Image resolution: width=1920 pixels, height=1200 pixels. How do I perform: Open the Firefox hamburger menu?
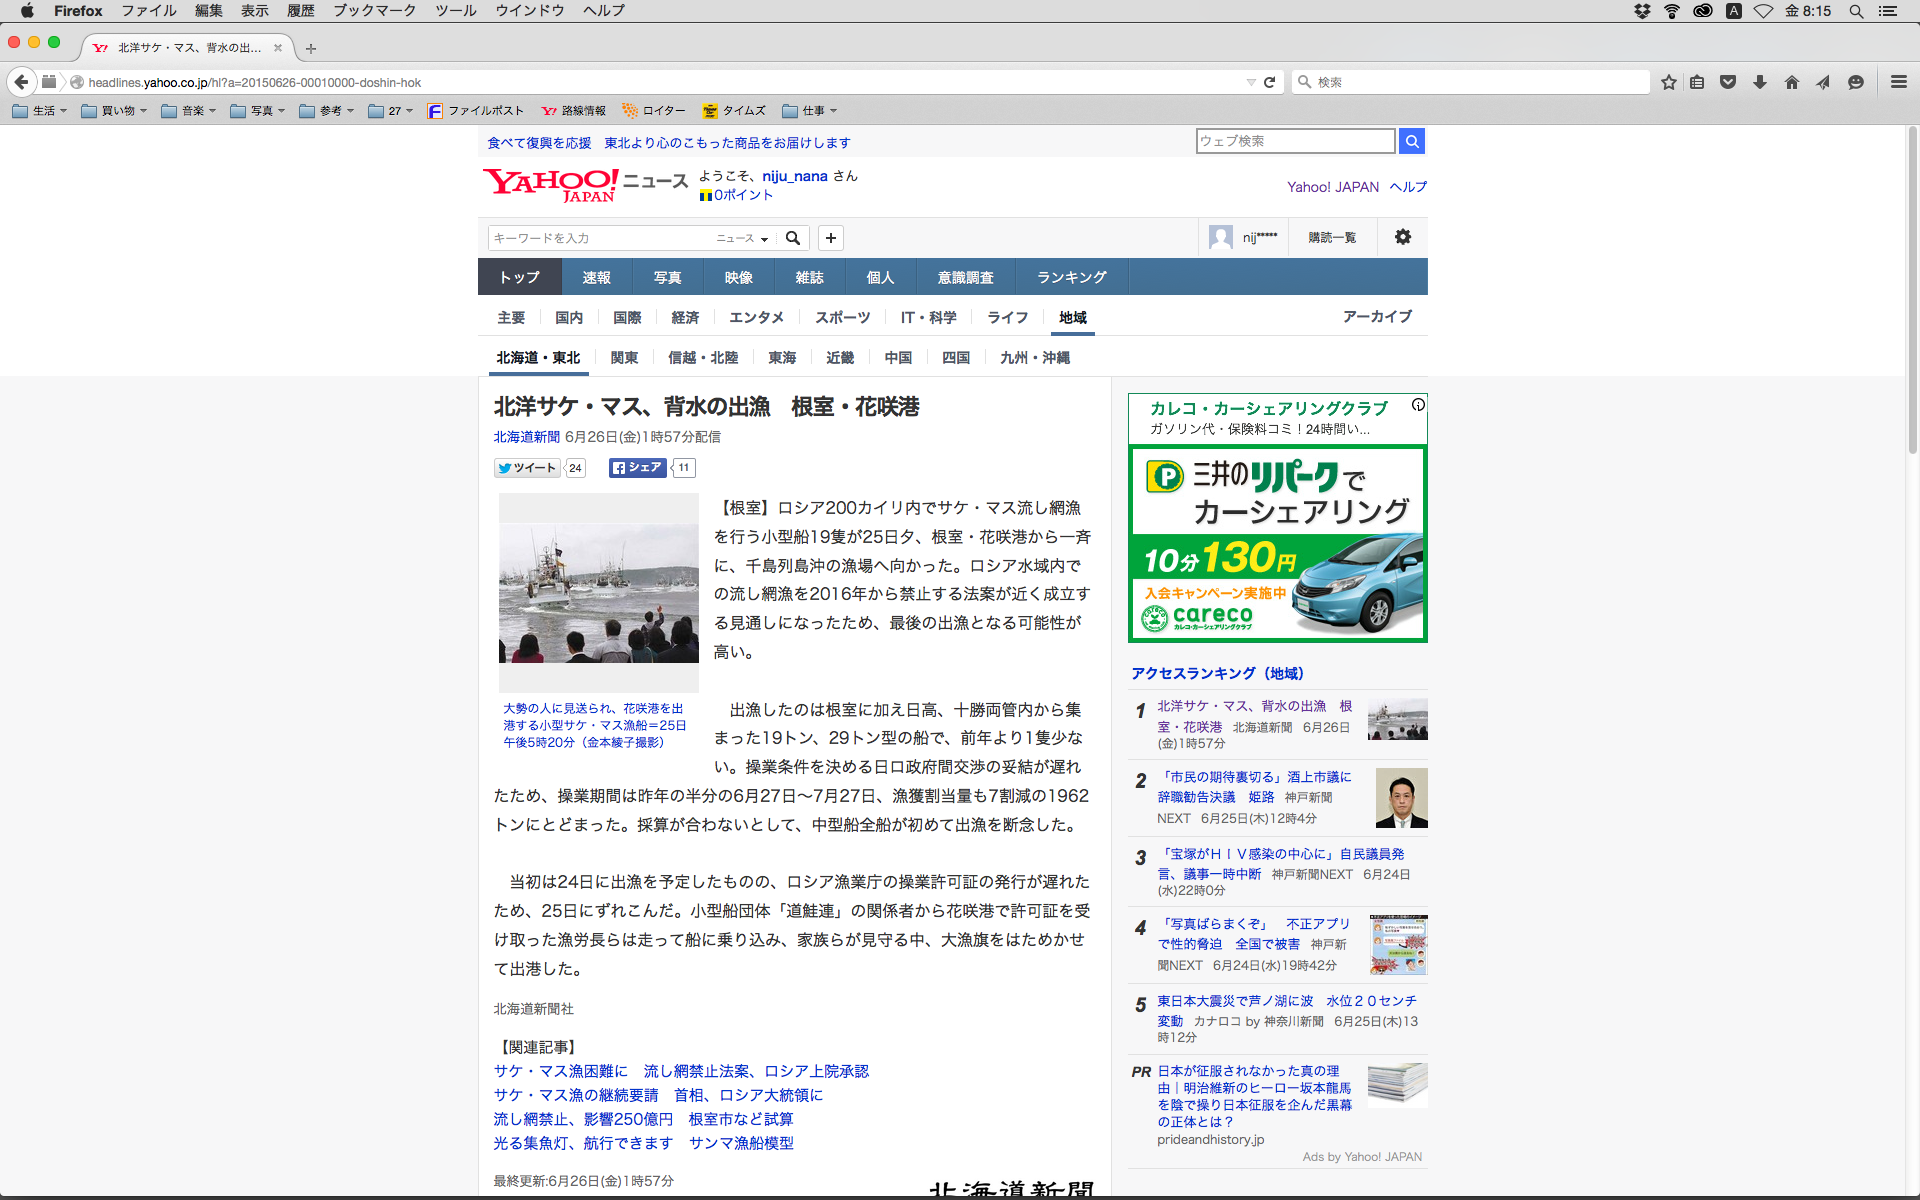point(1898,82)
